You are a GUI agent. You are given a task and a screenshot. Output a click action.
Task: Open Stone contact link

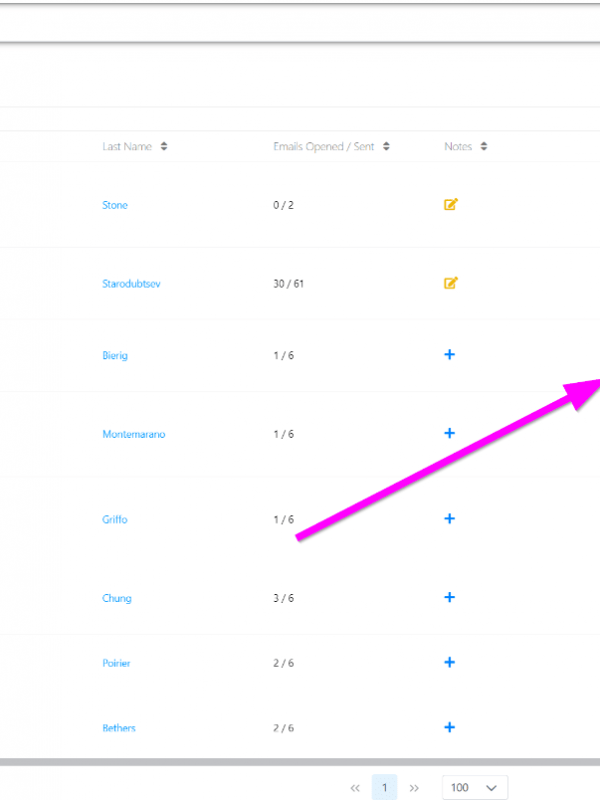click(x=115, y=205)
